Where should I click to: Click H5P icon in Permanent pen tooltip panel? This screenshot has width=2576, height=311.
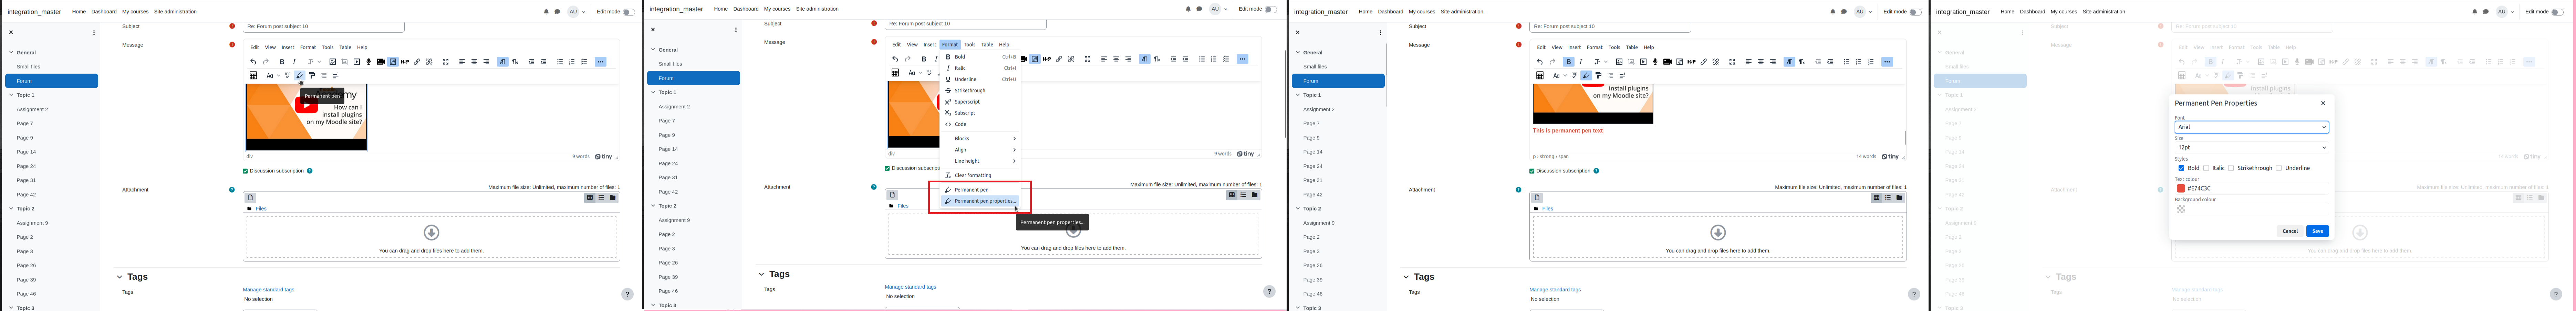coord(405,62)
